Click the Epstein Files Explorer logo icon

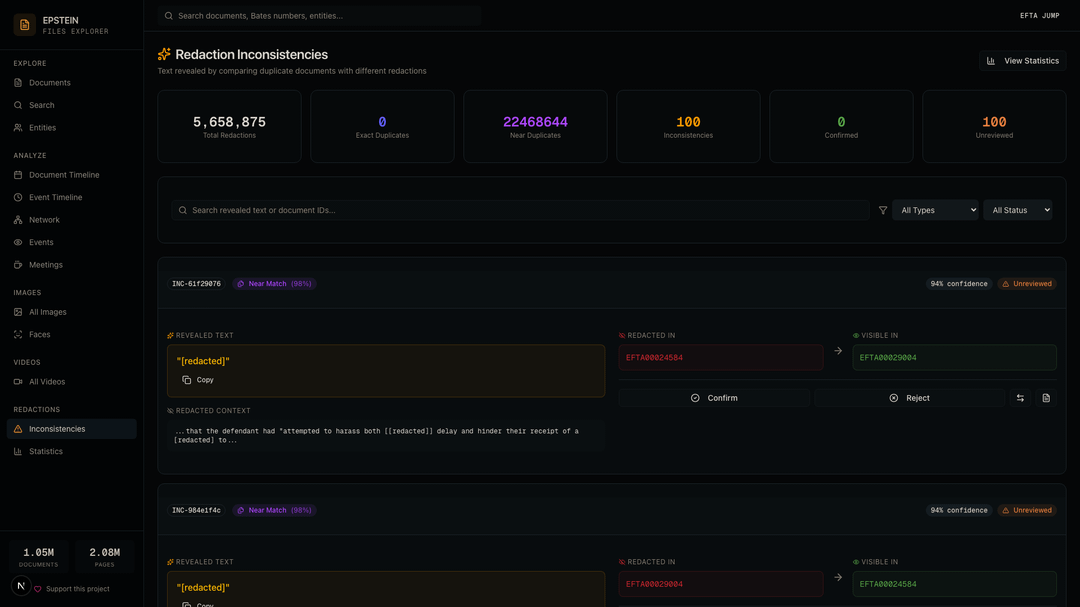pyautogui.click(x=24, y=25)
